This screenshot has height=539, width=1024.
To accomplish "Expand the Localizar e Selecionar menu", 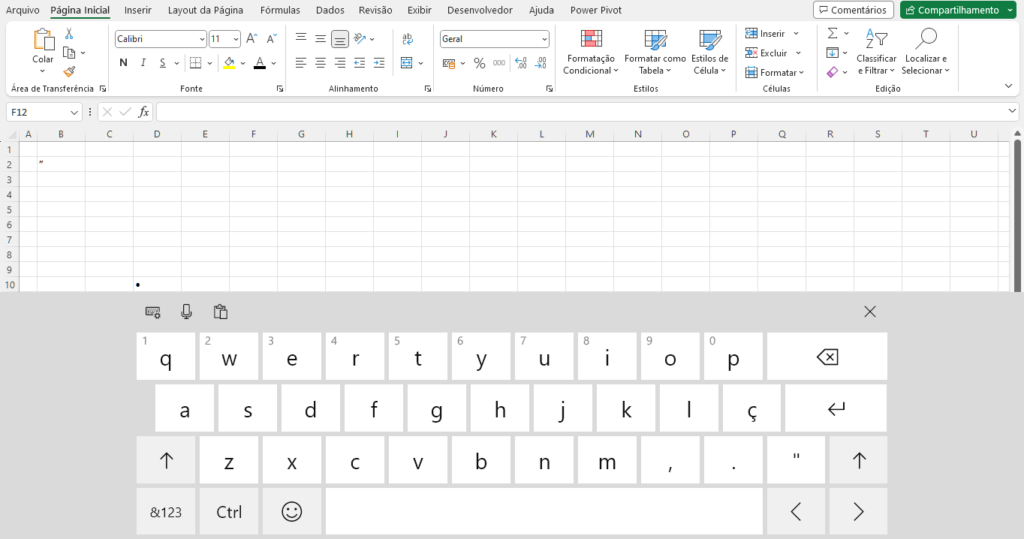I will [x=925, y=52].
